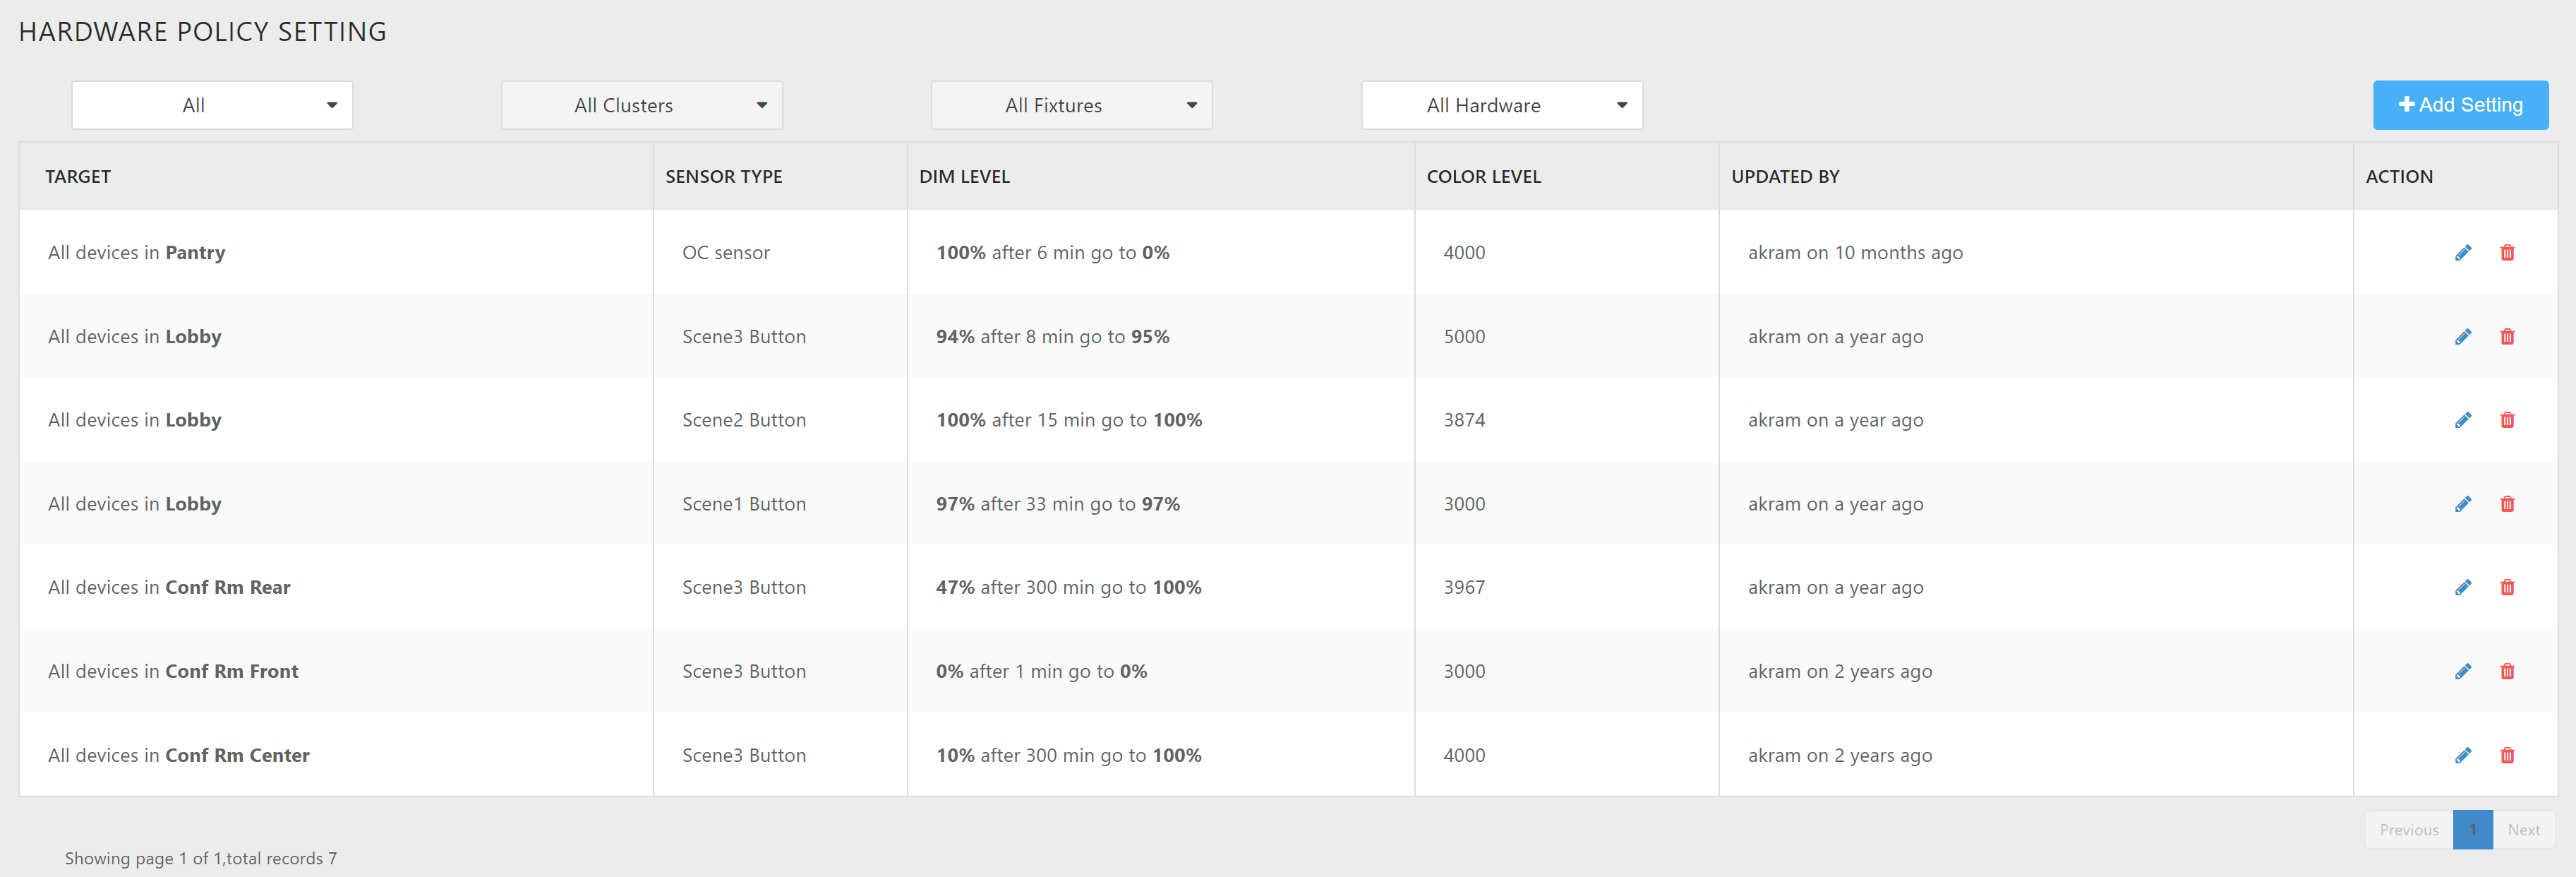Edit Conf Rm Front policy
Image resolution: width=2576 pixels, height=877 pixels.
(x=2462, y=672)
